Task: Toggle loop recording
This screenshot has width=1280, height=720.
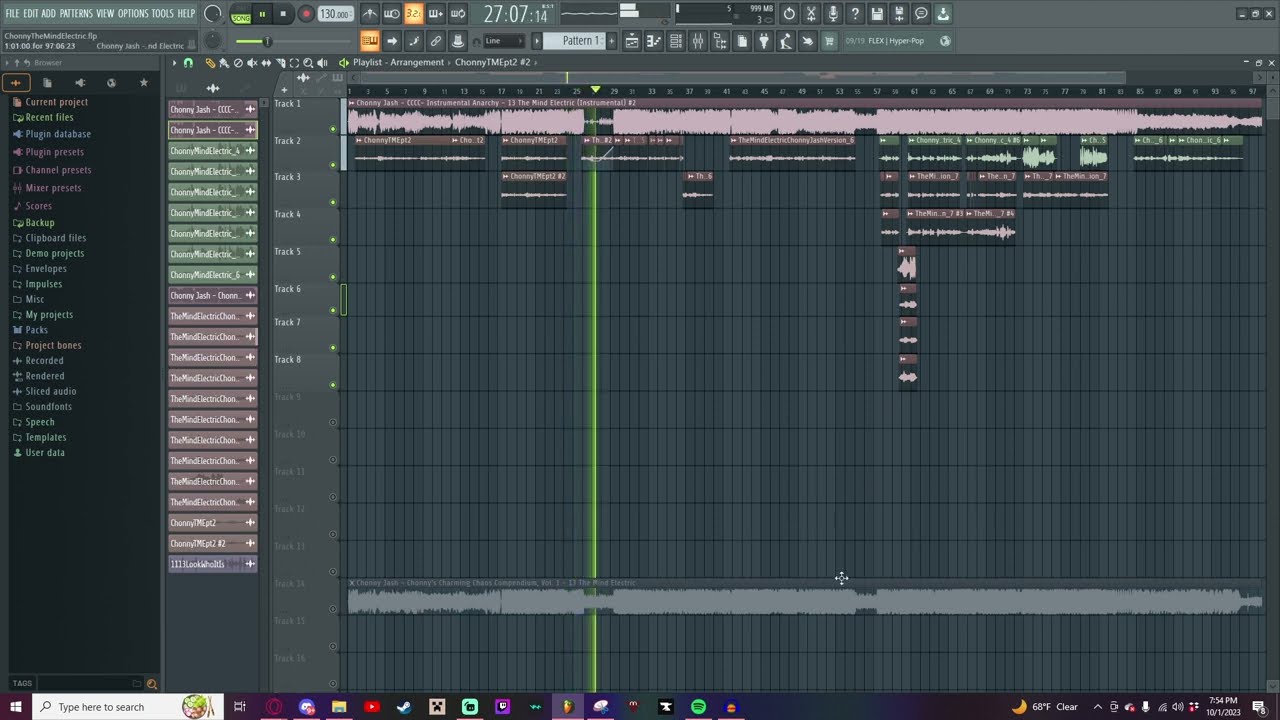Action: coord(458,14)
